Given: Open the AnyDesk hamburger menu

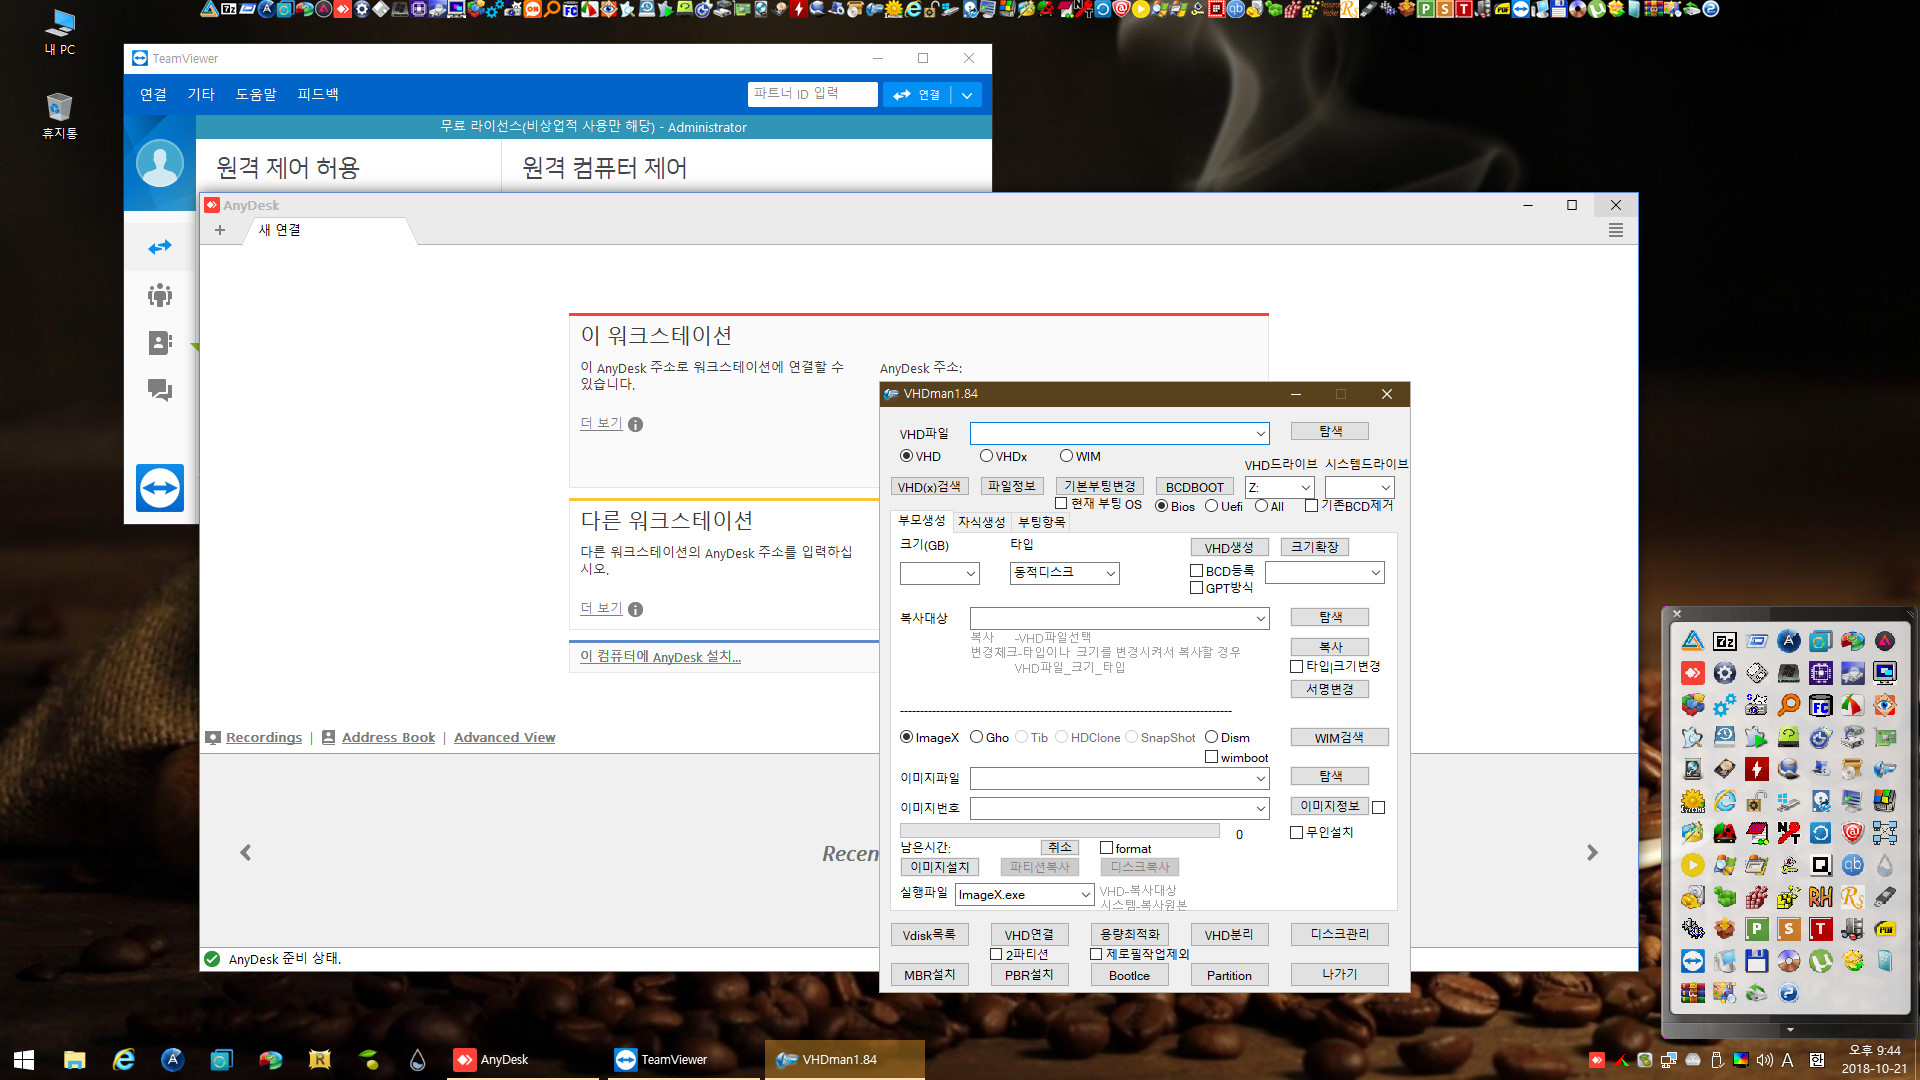Looking at the screenshot, I should [x=1615, y=231].
